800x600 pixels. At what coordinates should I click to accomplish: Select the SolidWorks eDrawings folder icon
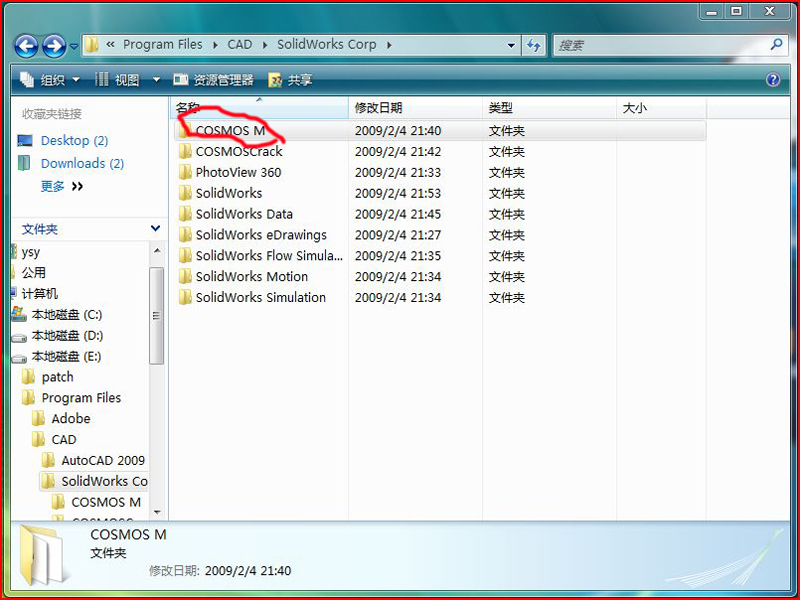[185, 235]
